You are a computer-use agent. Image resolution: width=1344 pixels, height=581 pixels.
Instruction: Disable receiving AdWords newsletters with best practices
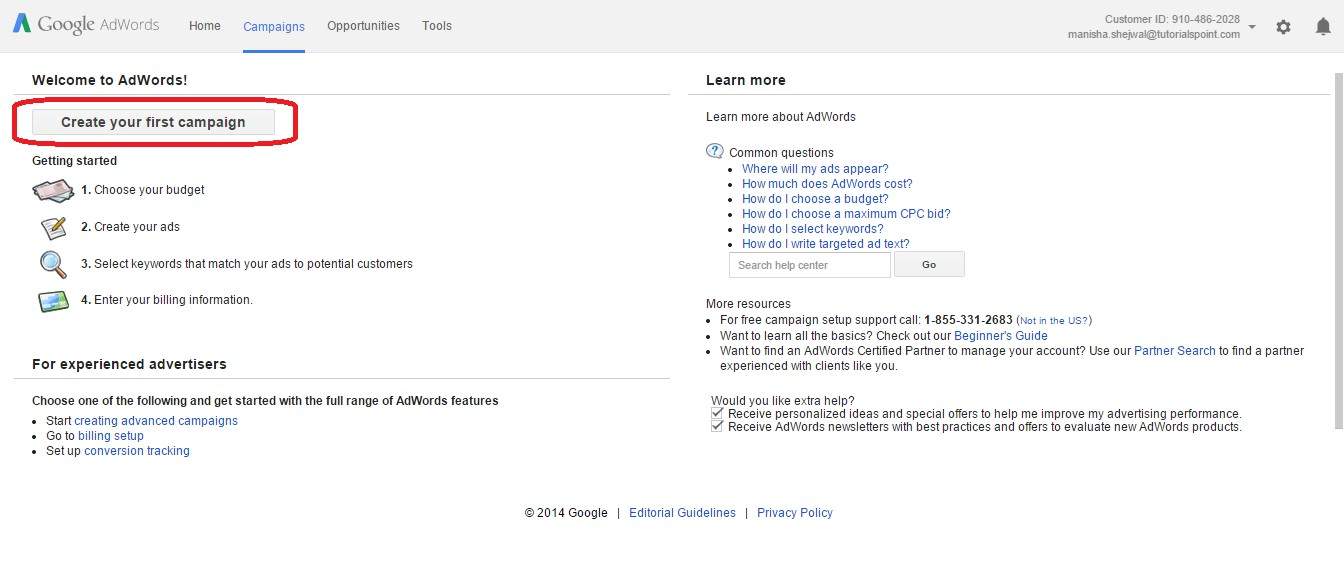pyautogui.click(x=716, y=424)
